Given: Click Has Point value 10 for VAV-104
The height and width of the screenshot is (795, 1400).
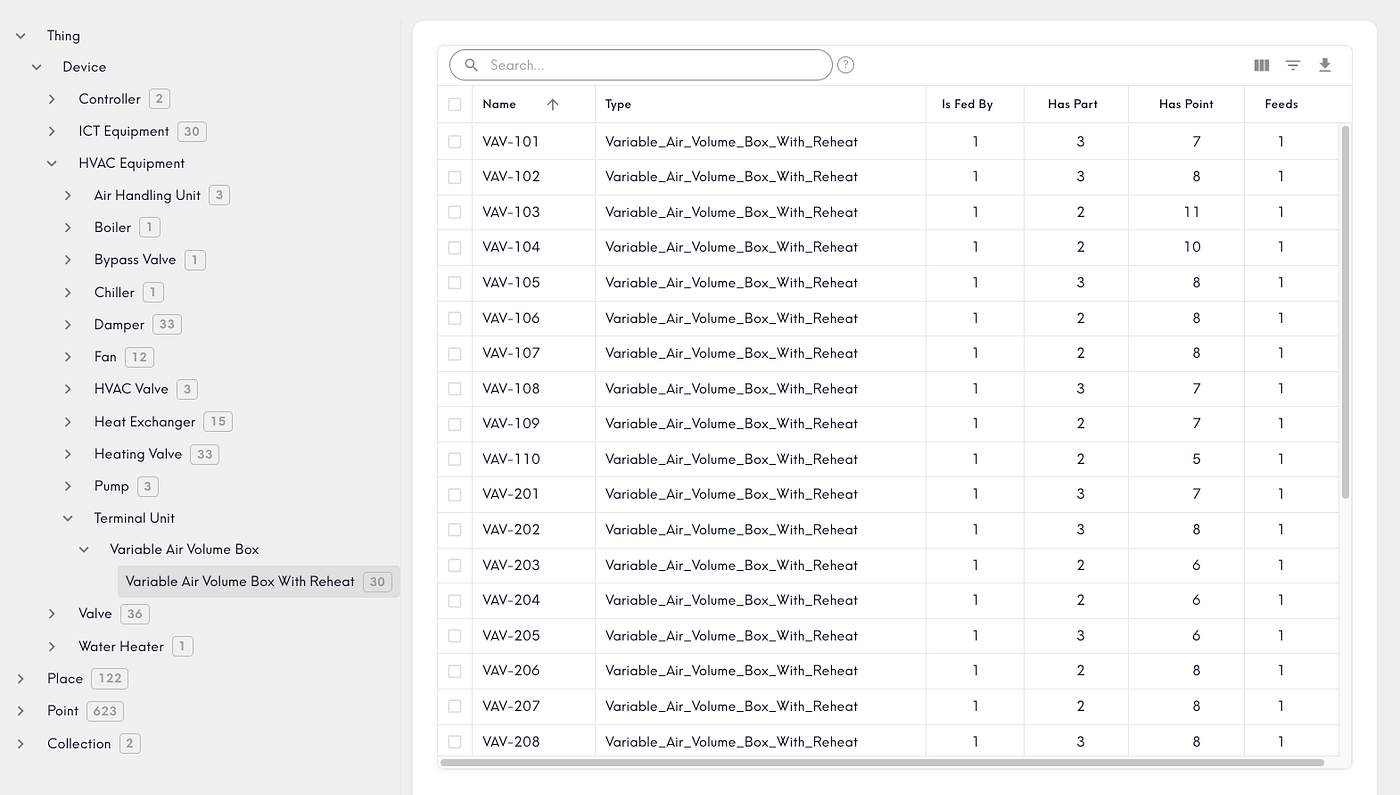Looking at the screenshot, I should tap(1192, 247).
